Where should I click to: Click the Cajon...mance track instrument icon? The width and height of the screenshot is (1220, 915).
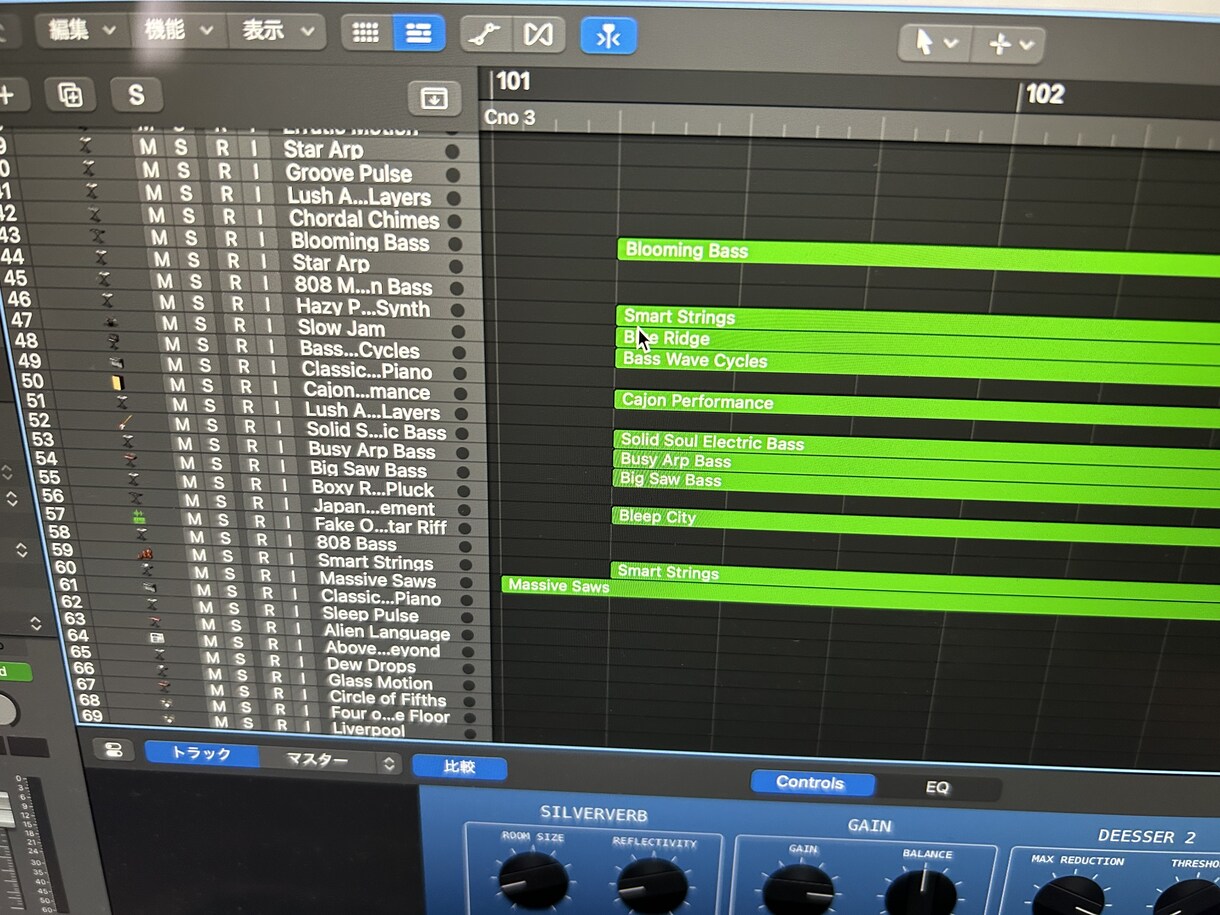click(x=118, y=382)
